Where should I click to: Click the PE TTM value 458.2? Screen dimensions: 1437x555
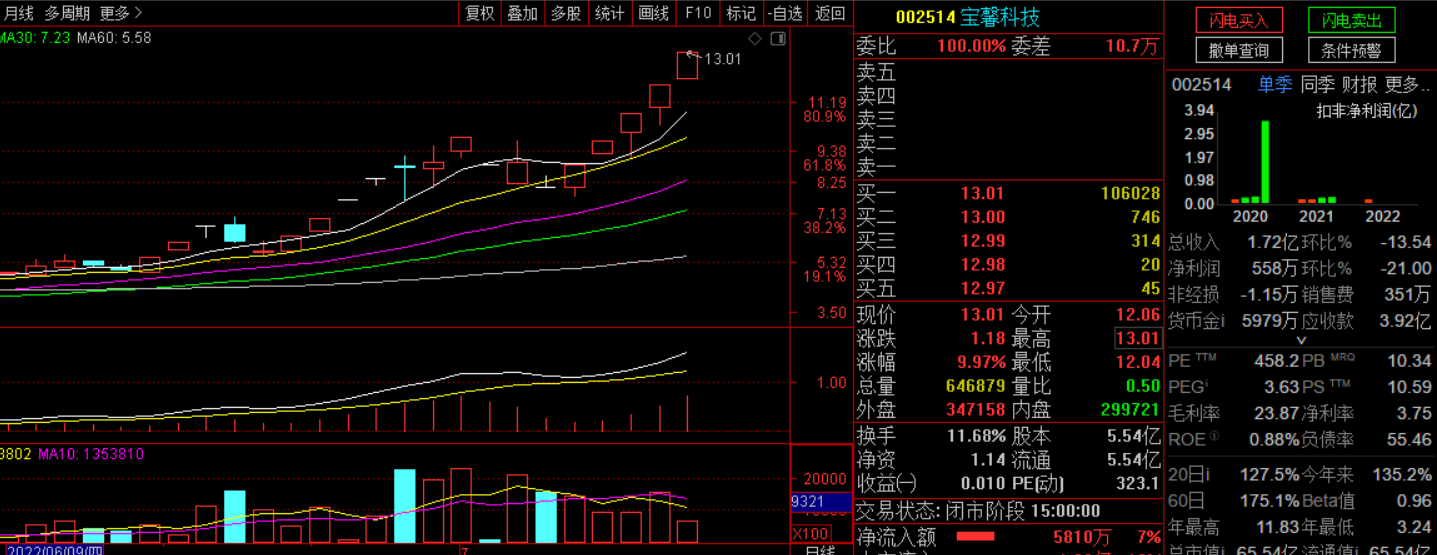(1279, 360)
